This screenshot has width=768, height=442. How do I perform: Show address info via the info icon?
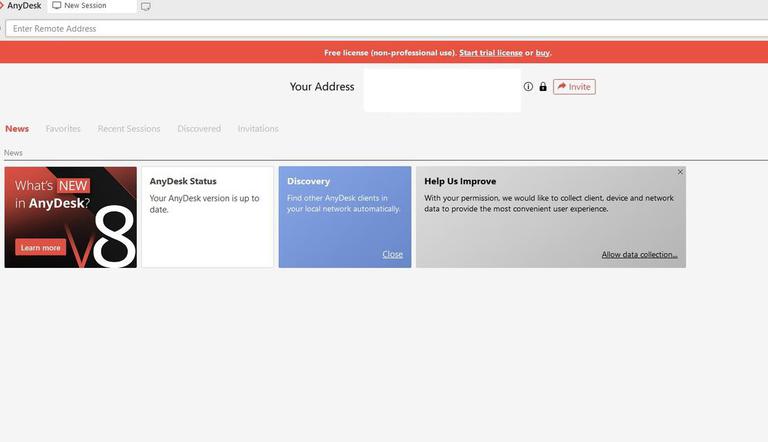point(528,87)
